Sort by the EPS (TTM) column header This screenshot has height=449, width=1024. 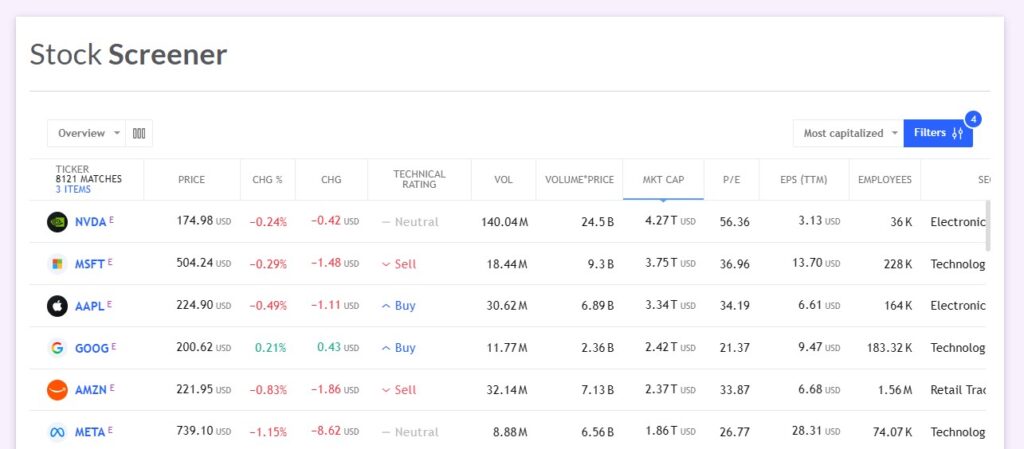(803, 179)
